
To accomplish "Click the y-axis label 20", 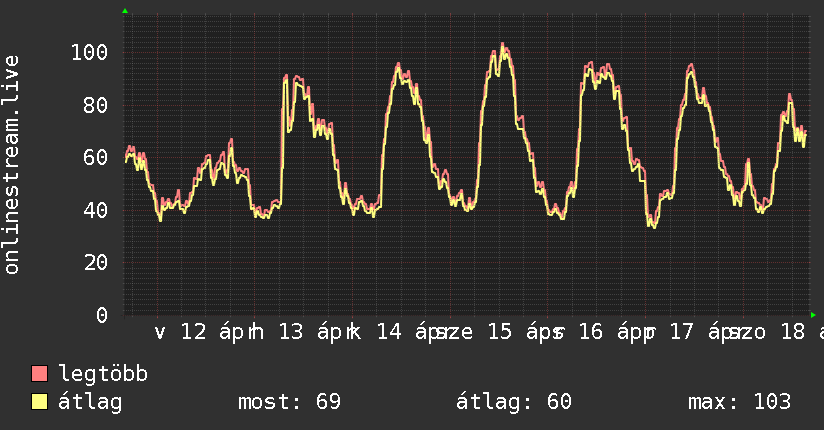I will (96, 262).
